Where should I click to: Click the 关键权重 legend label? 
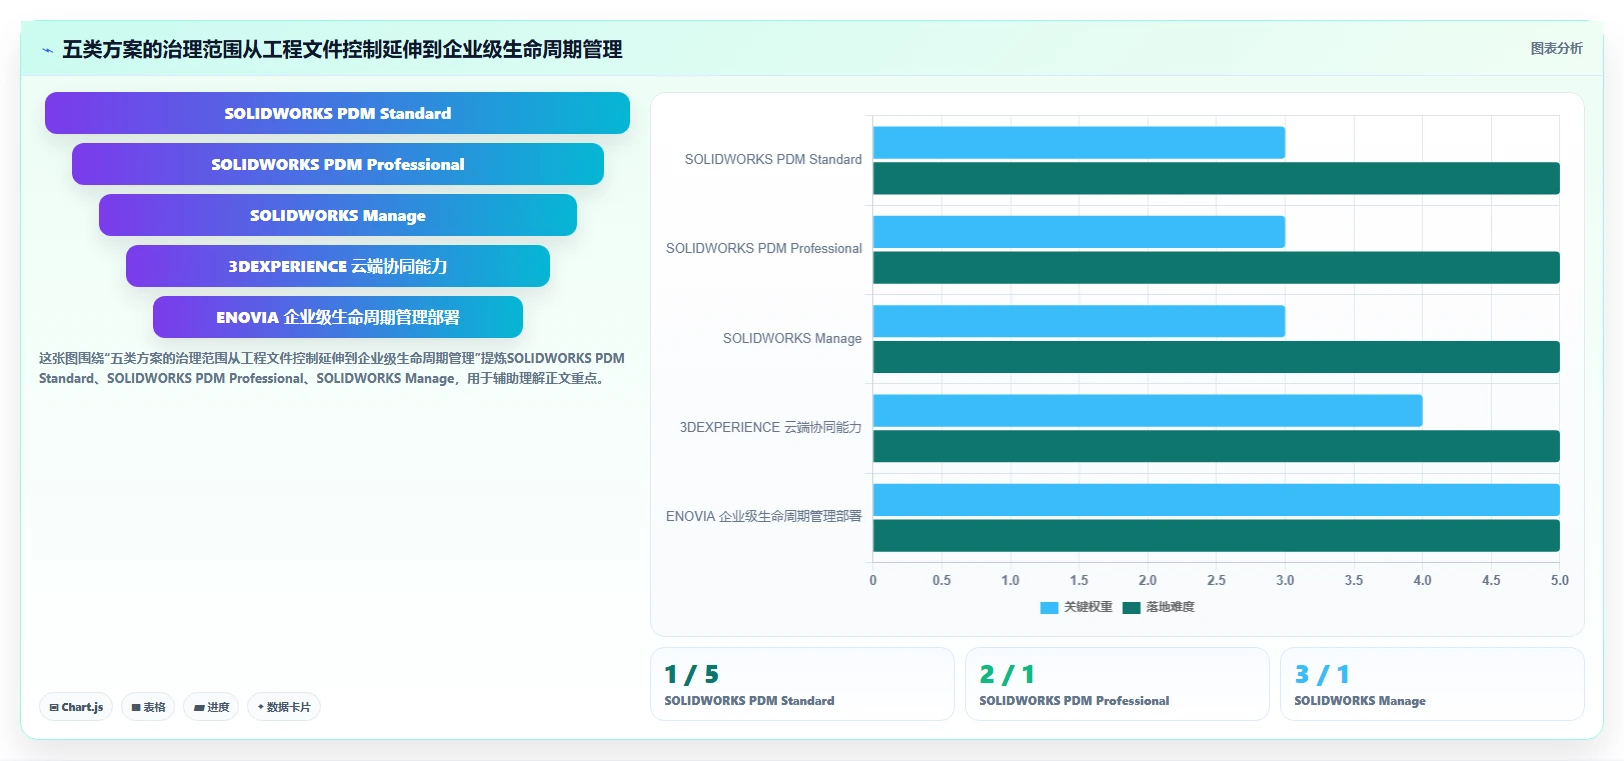(x=1088, y=607)
